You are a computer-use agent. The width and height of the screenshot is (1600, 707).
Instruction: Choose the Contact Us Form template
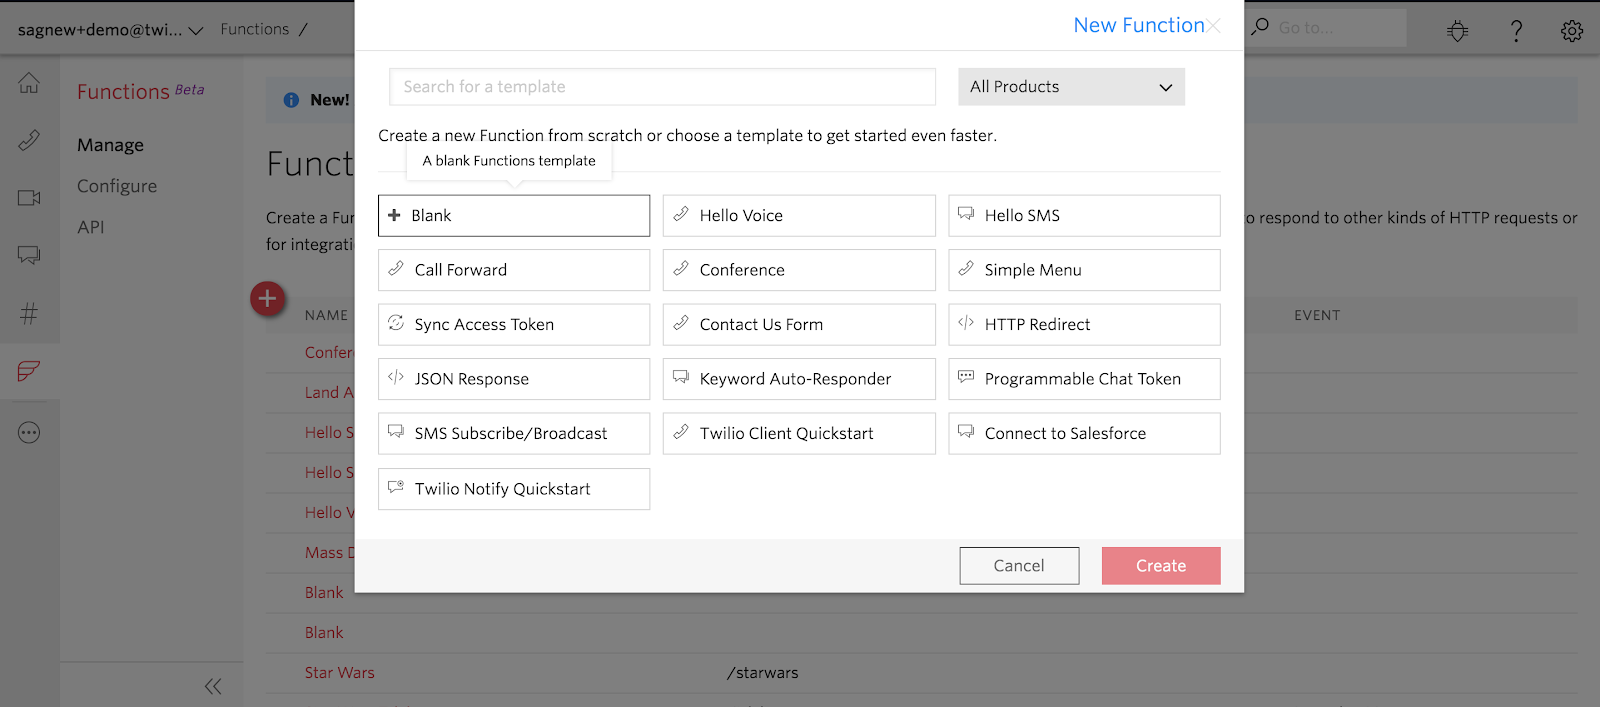tap(799, 324)
